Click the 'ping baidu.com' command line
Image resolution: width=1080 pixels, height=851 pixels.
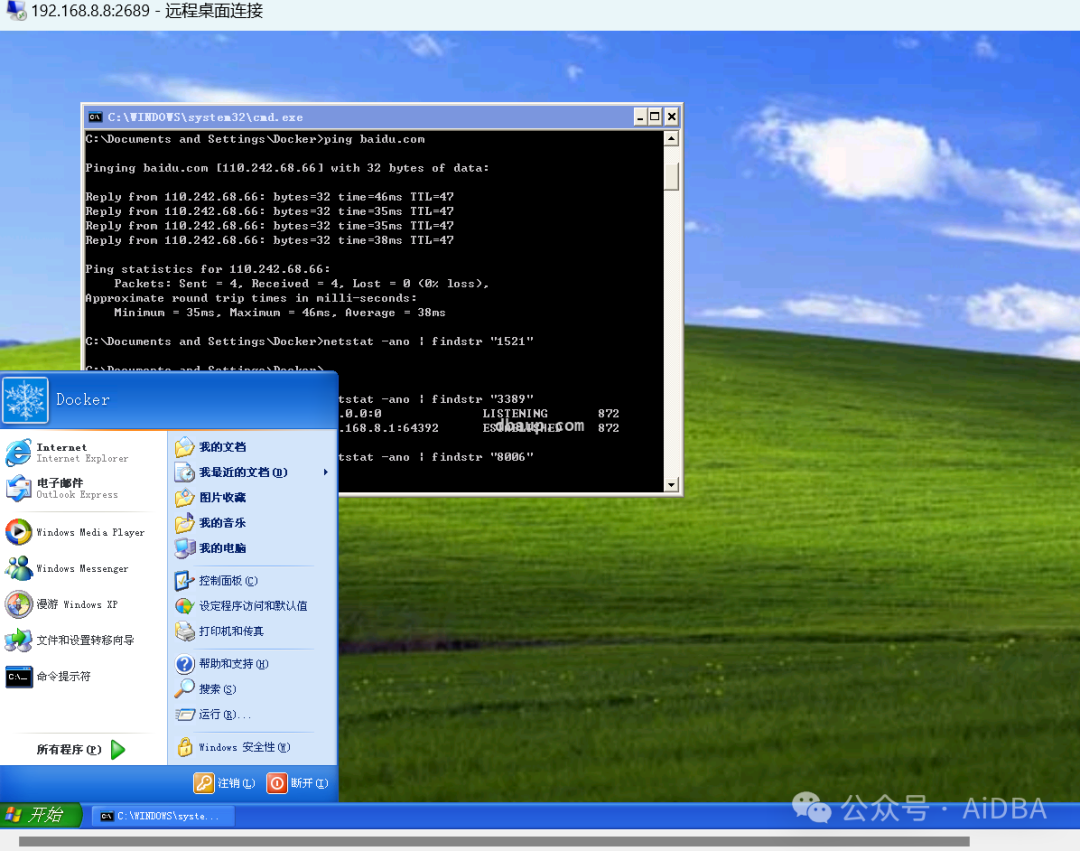(x=255, y=139)
